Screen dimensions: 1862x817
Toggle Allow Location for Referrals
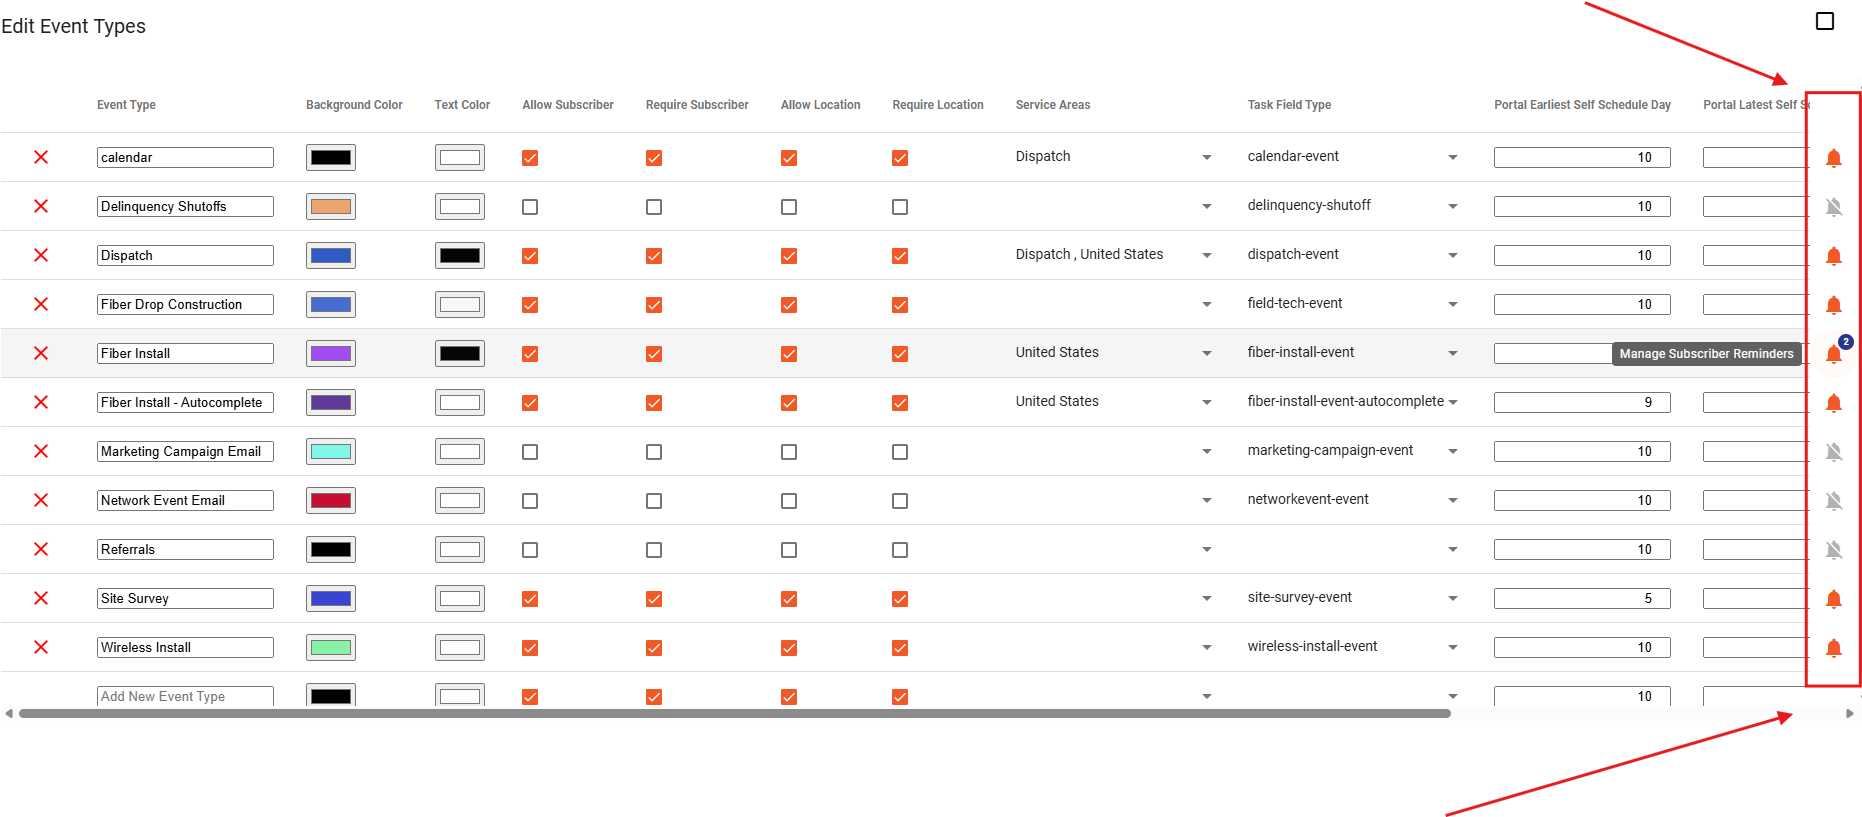(x=789, y=550)
